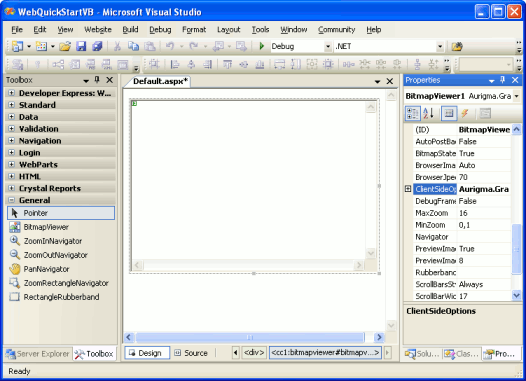Open the Class View tab
This screenshot has width=526, height=381.
tap(462, 354)
